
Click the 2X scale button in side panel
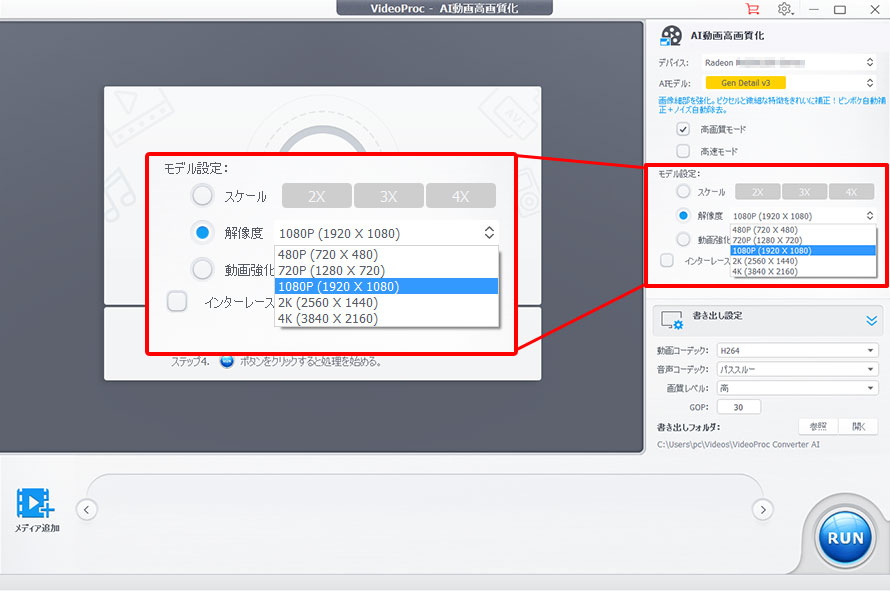click(757, 192)
